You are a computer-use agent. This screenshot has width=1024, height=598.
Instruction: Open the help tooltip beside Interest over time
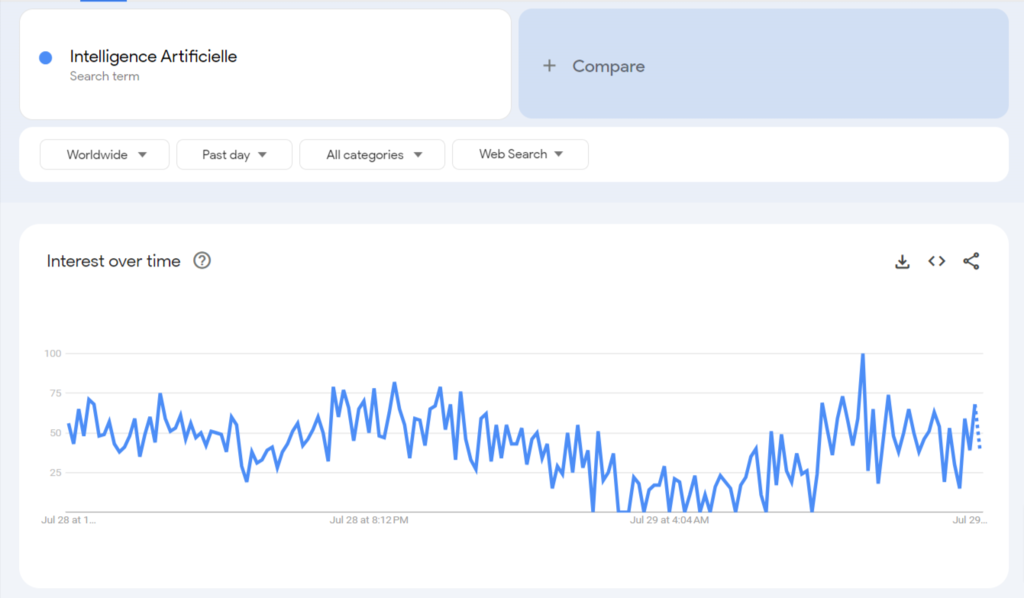202,261
